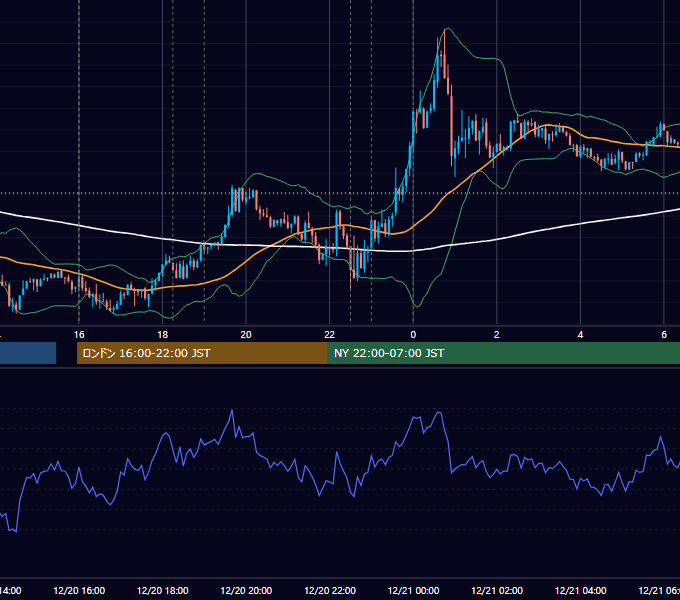Select the ロンドン 16:00-22:00 JST session bar
Viewport: 680px width, 600px height.
tap(202, 353)
